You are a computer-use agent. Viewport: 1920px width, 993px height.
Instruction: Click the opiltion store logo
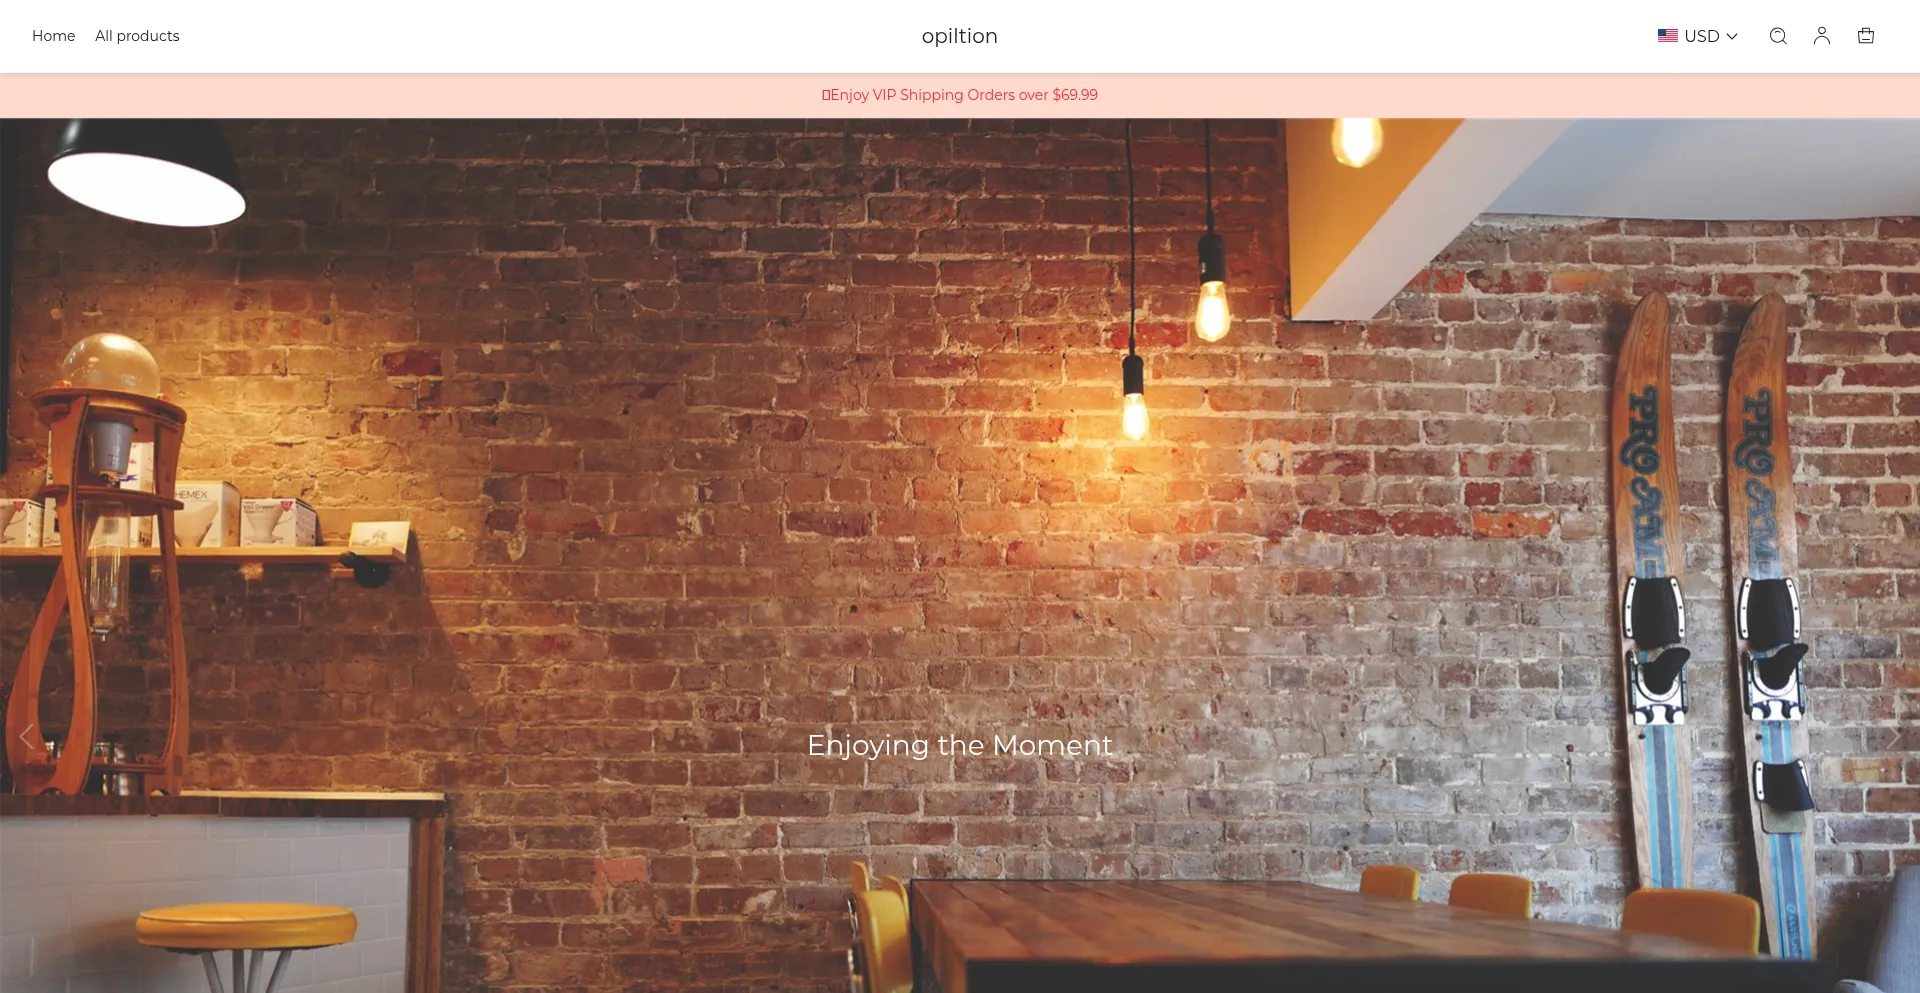click(960, 36)
